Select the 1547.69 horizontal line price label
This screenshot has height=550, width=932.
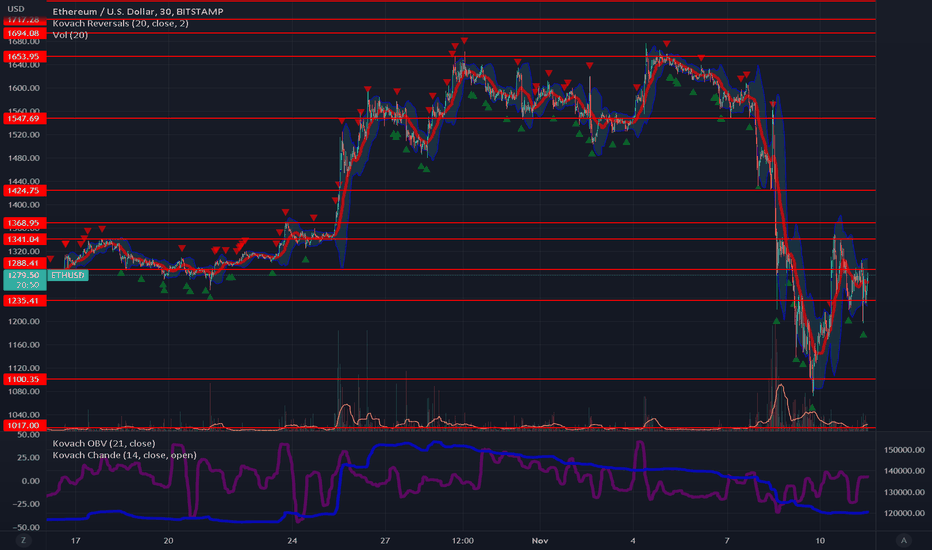[24, 118]
